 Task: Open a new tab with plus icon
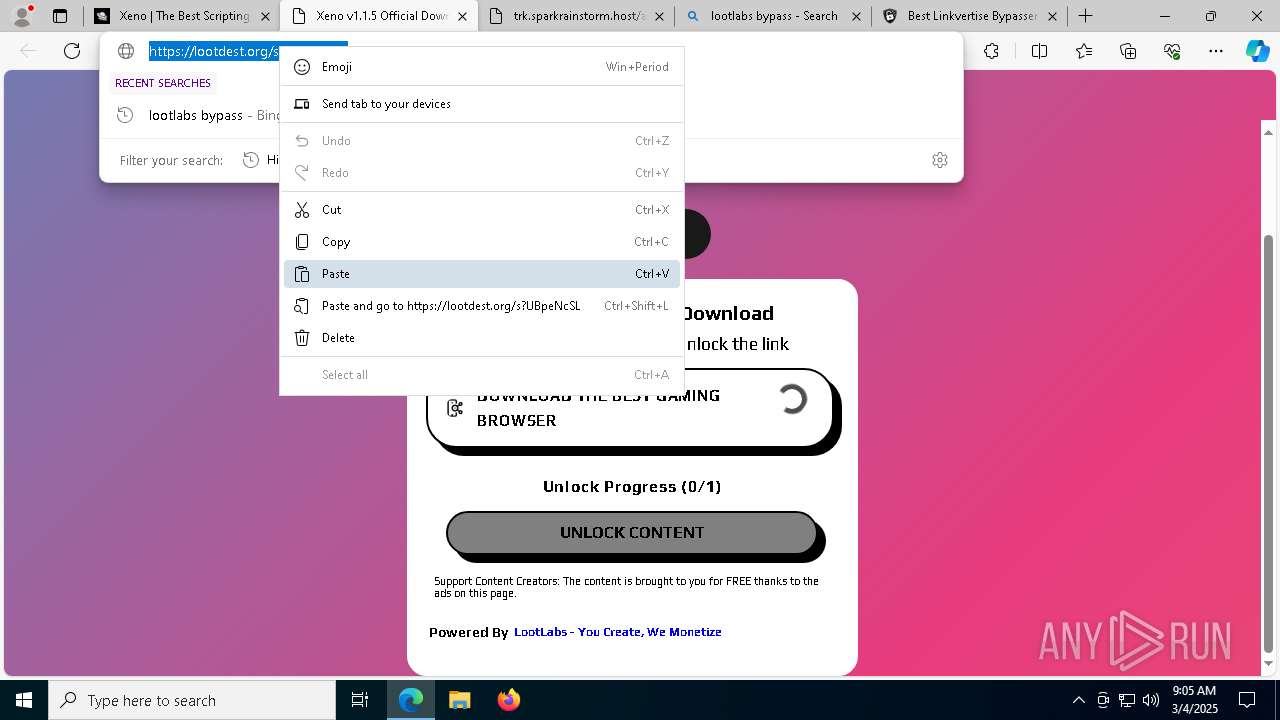pyautogui.click(x=1085, y=16)
